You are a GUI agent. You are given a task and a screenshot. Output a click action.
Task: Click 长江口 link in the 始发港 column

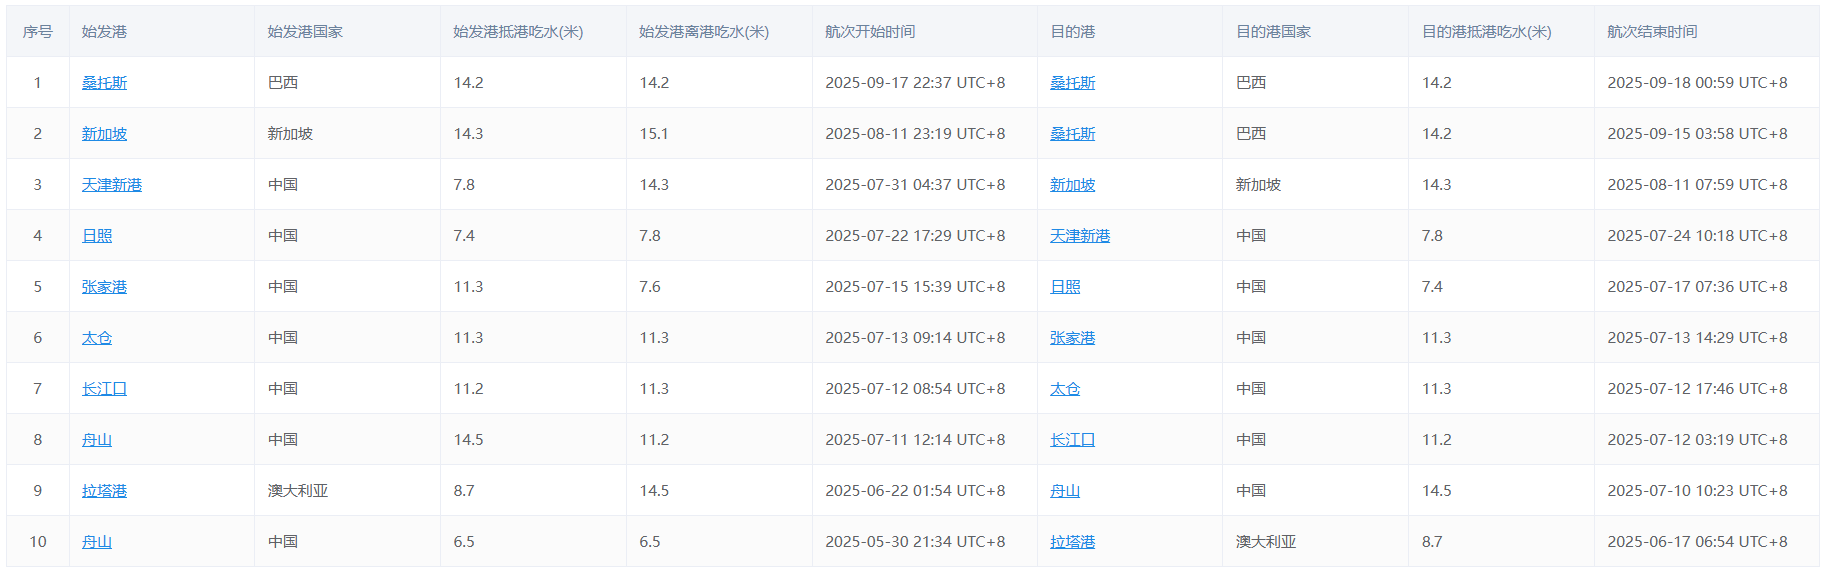(x=104, y=389)
